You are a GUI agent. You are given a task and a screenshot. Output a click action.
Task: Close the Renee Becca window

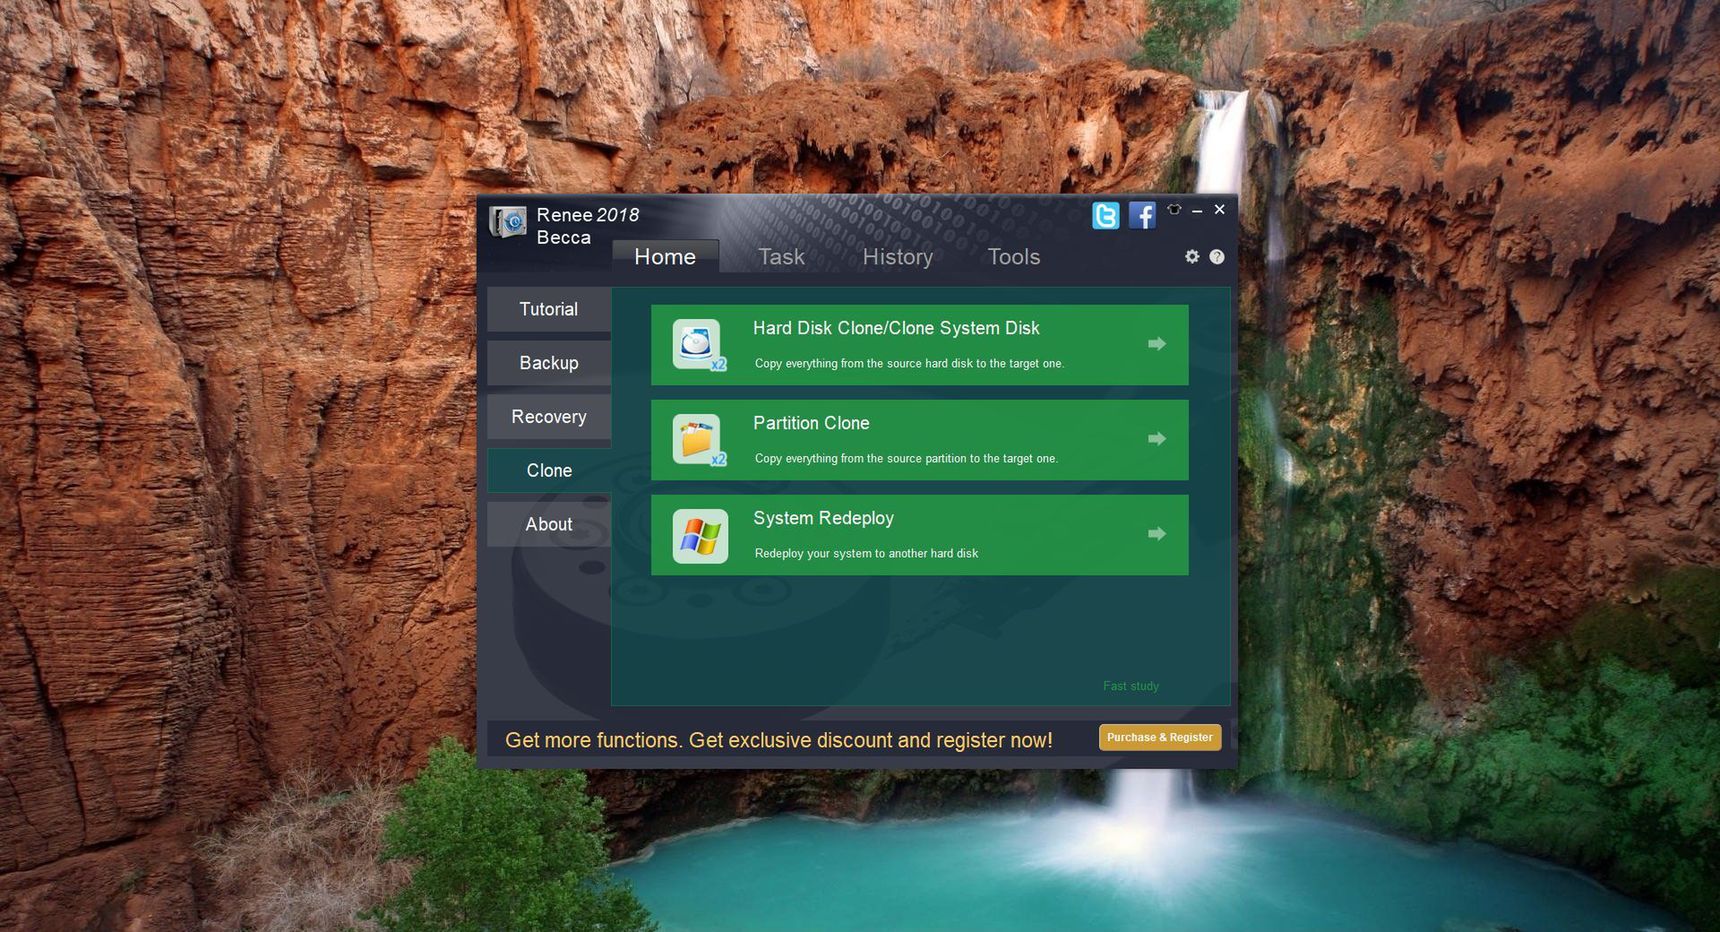(1219, 209)
